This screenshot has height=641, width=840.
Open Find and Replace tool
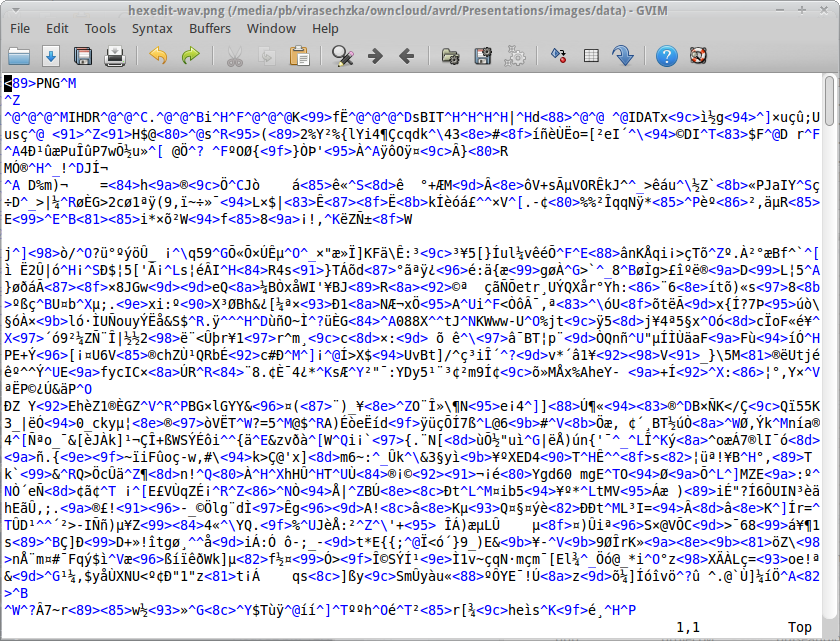point(343,56)
